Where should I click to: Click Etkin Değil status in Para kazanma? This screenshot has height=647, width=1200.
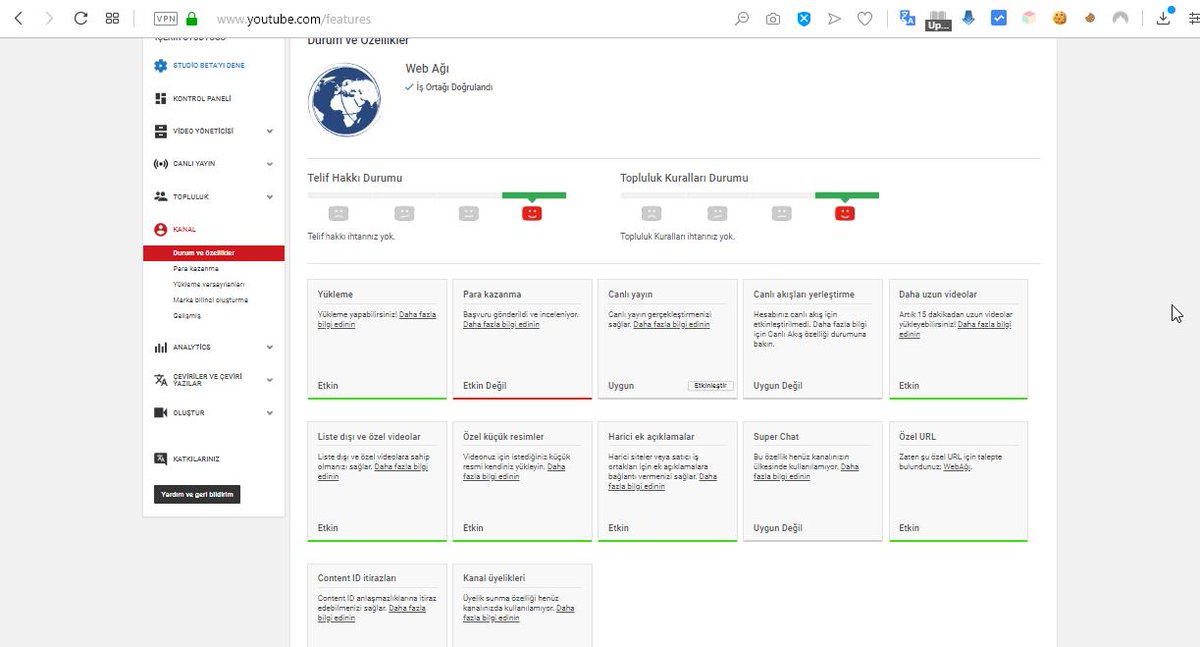485,386
